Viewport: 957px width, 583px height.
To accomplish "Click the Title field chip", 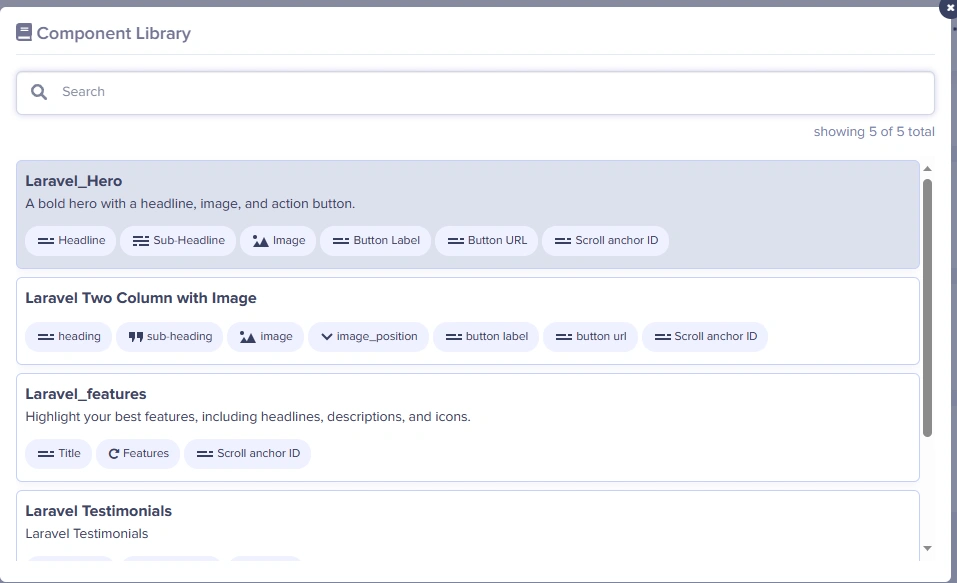I will coord(59,454).
